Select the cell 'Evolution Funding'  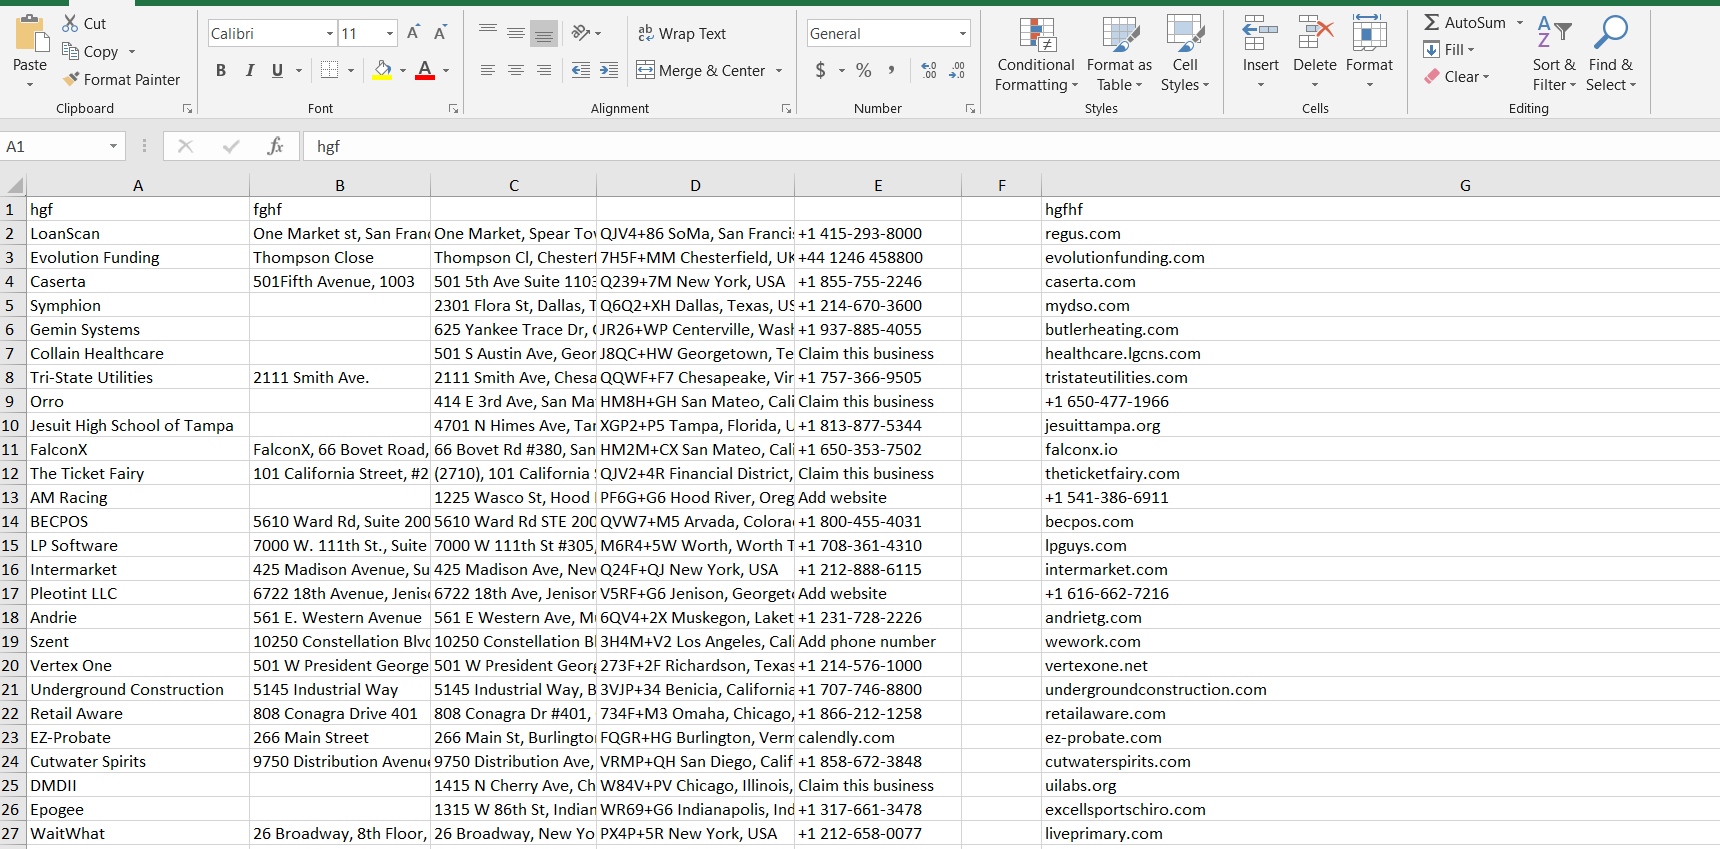coord(138,257)
